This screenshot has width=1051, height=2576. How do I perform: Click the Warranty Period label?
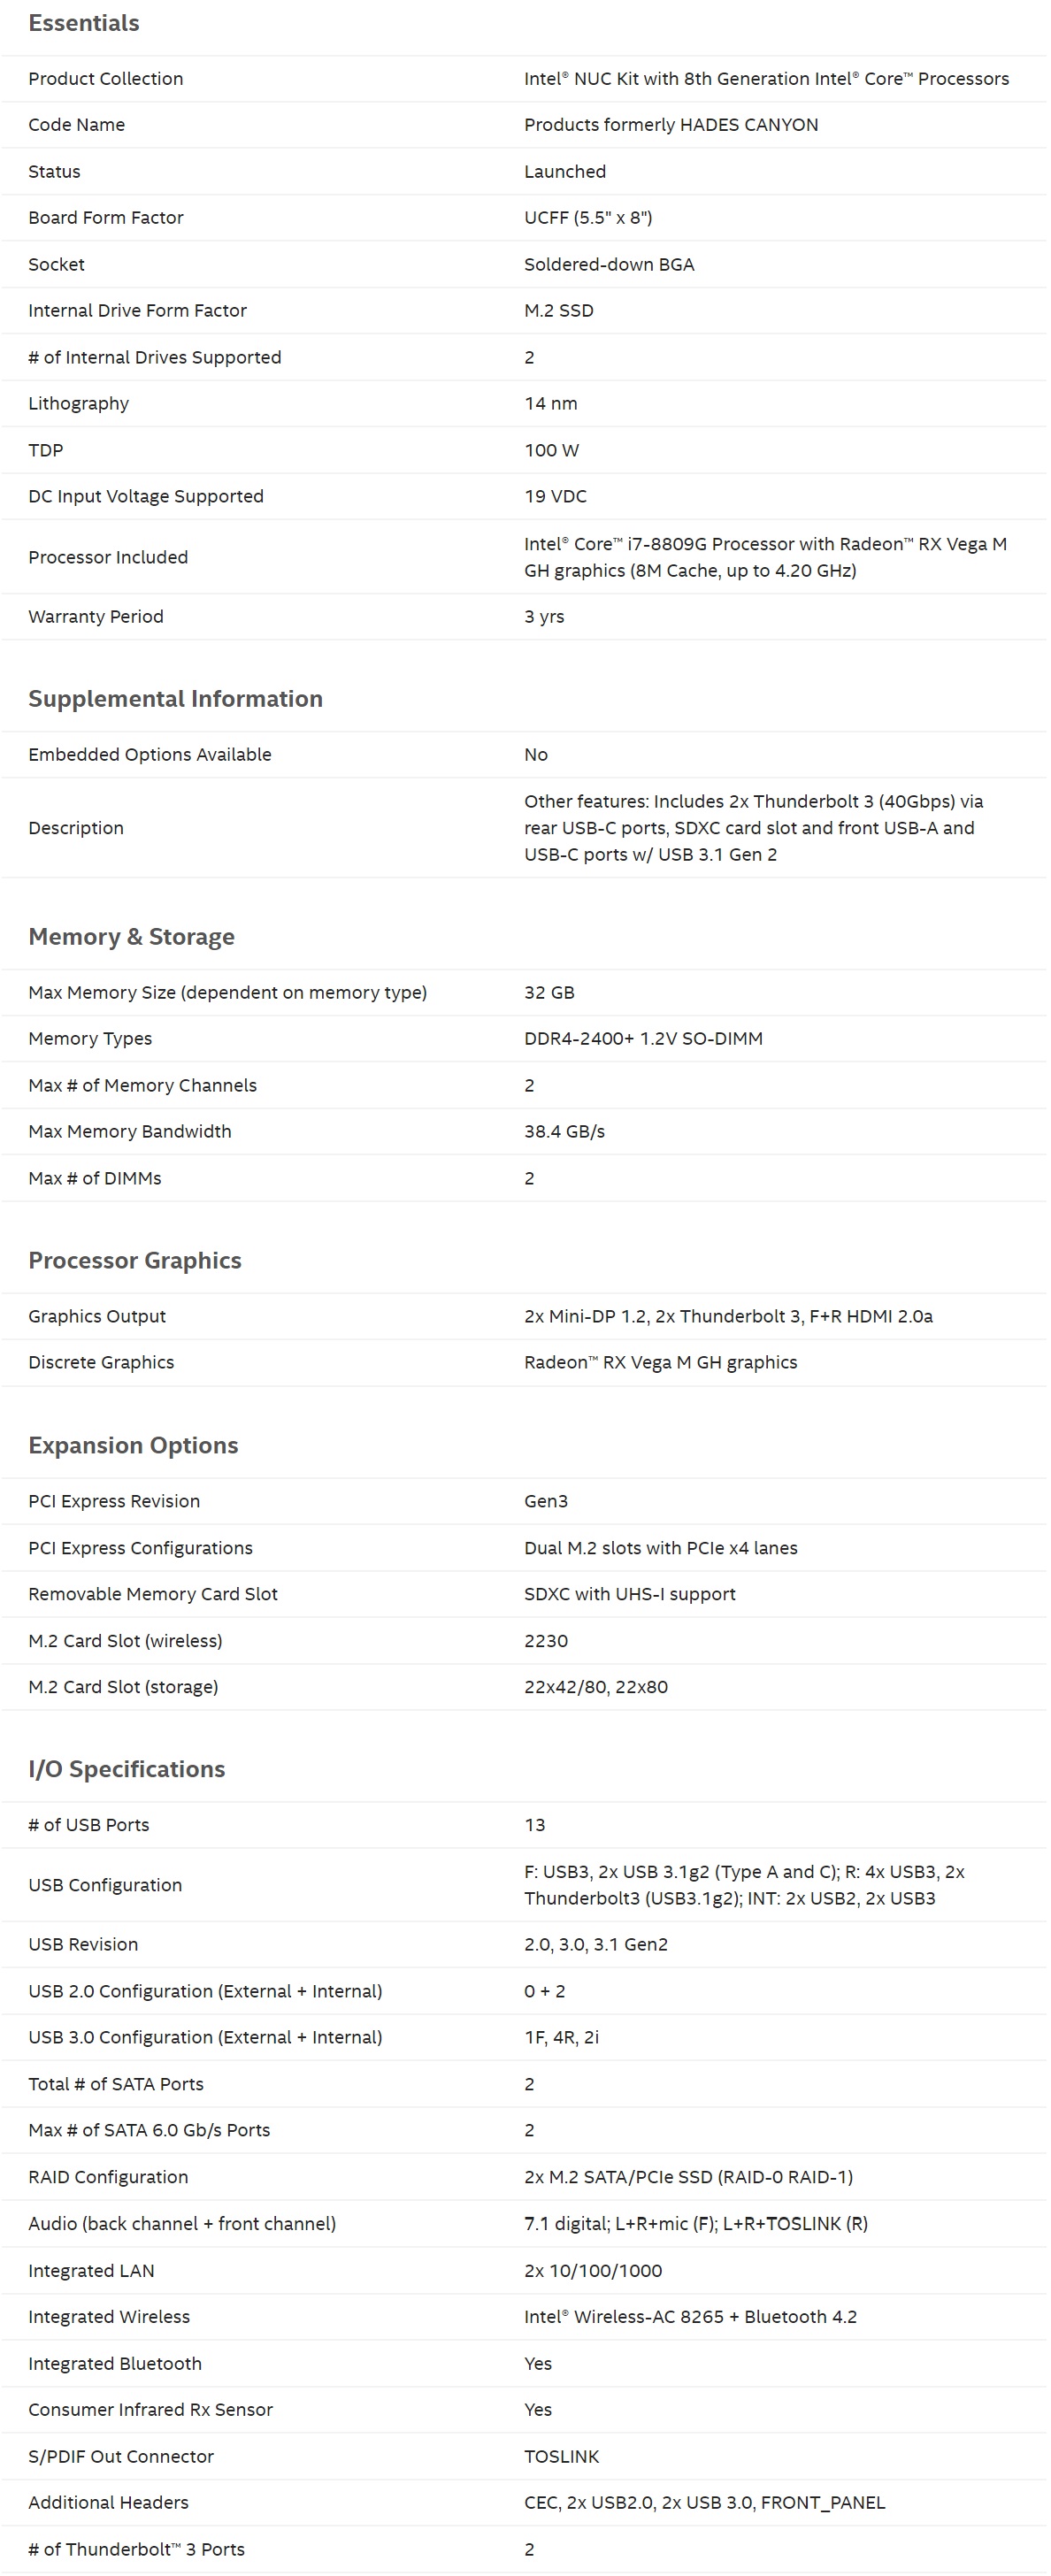[96, 617]
